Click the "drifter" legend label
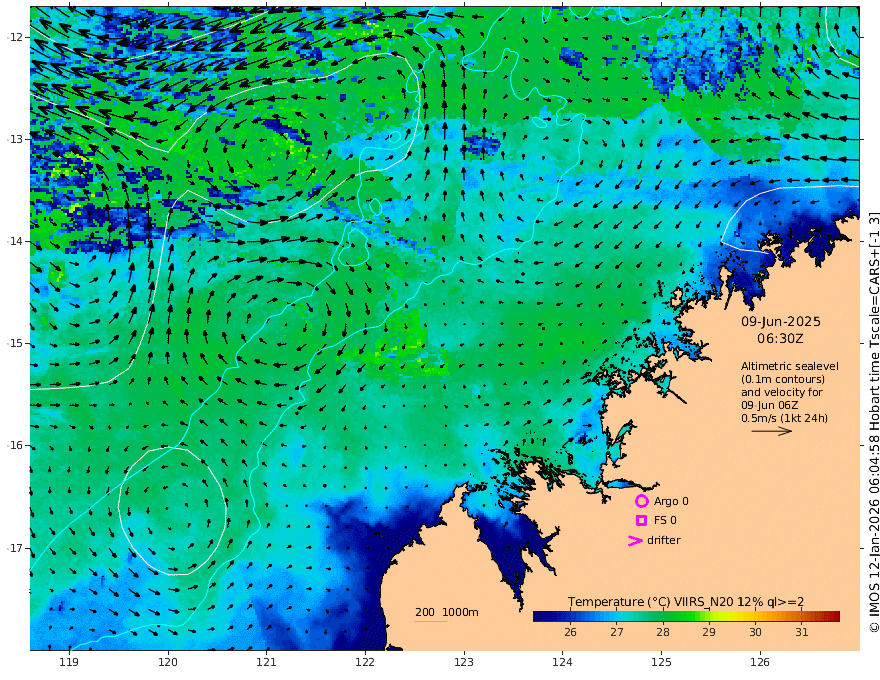 (663, 540)
